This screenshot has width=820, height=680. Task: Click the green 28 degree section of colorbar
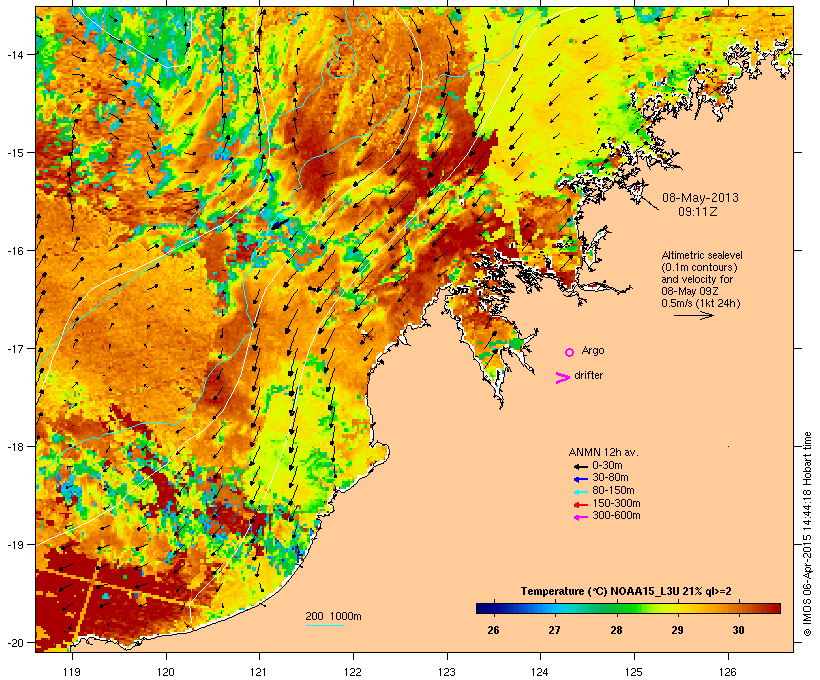click(x=617, y=608)
